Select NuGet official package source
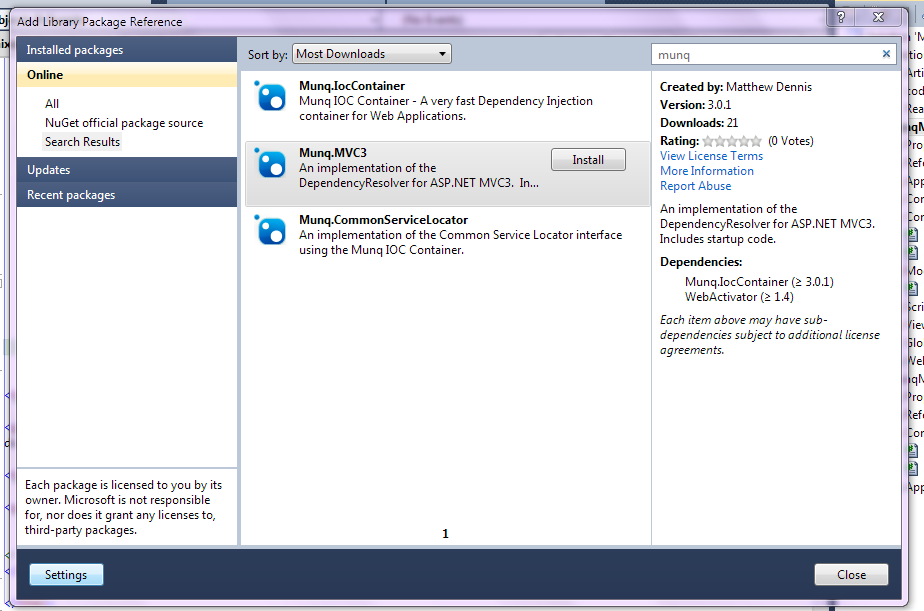 pyautogui.click(x=124, y=123)
